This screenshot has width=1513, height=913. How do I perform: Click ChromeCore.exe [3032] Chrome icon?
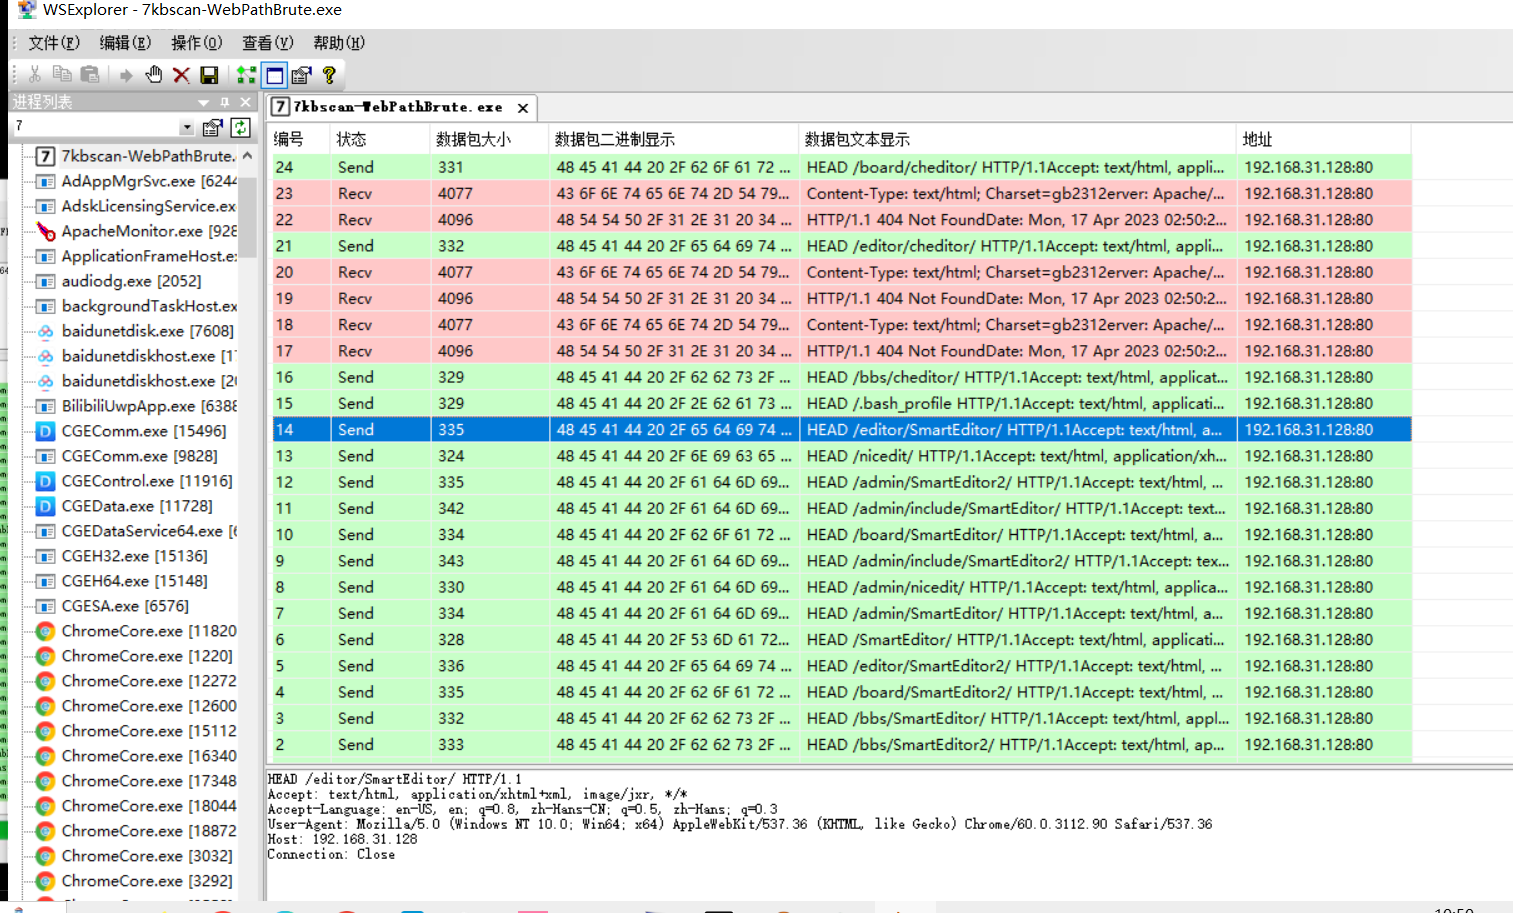45,856
